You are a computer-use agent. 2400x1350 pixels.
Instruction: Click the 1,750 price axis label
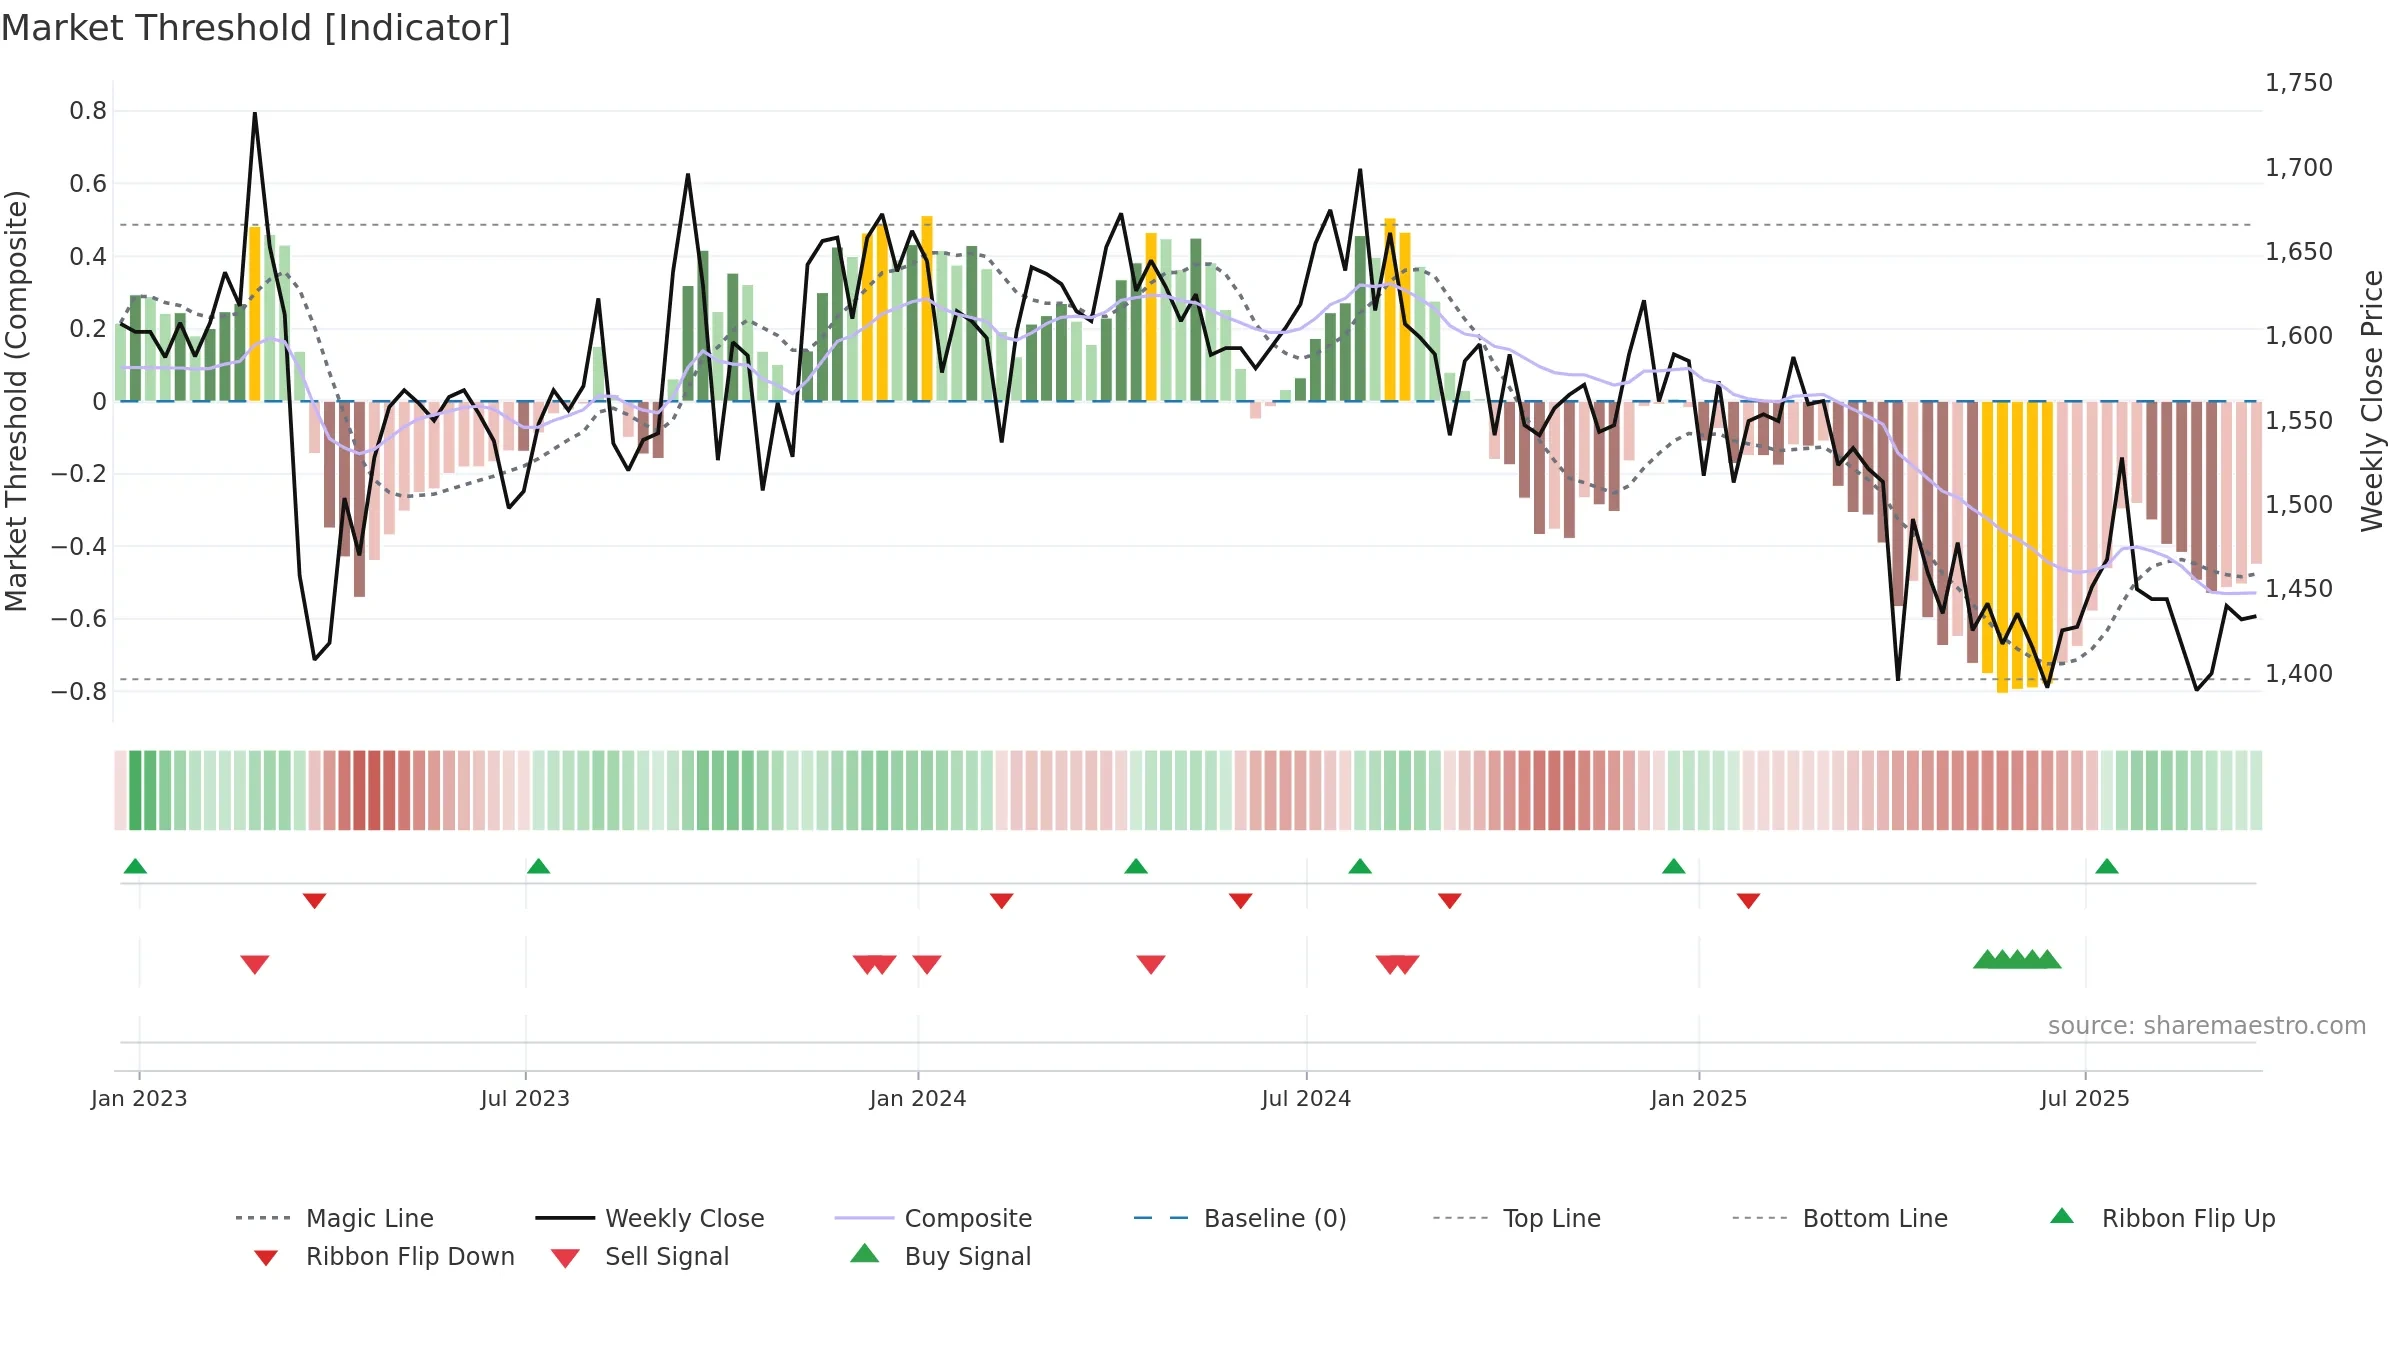click(2299, 83)
